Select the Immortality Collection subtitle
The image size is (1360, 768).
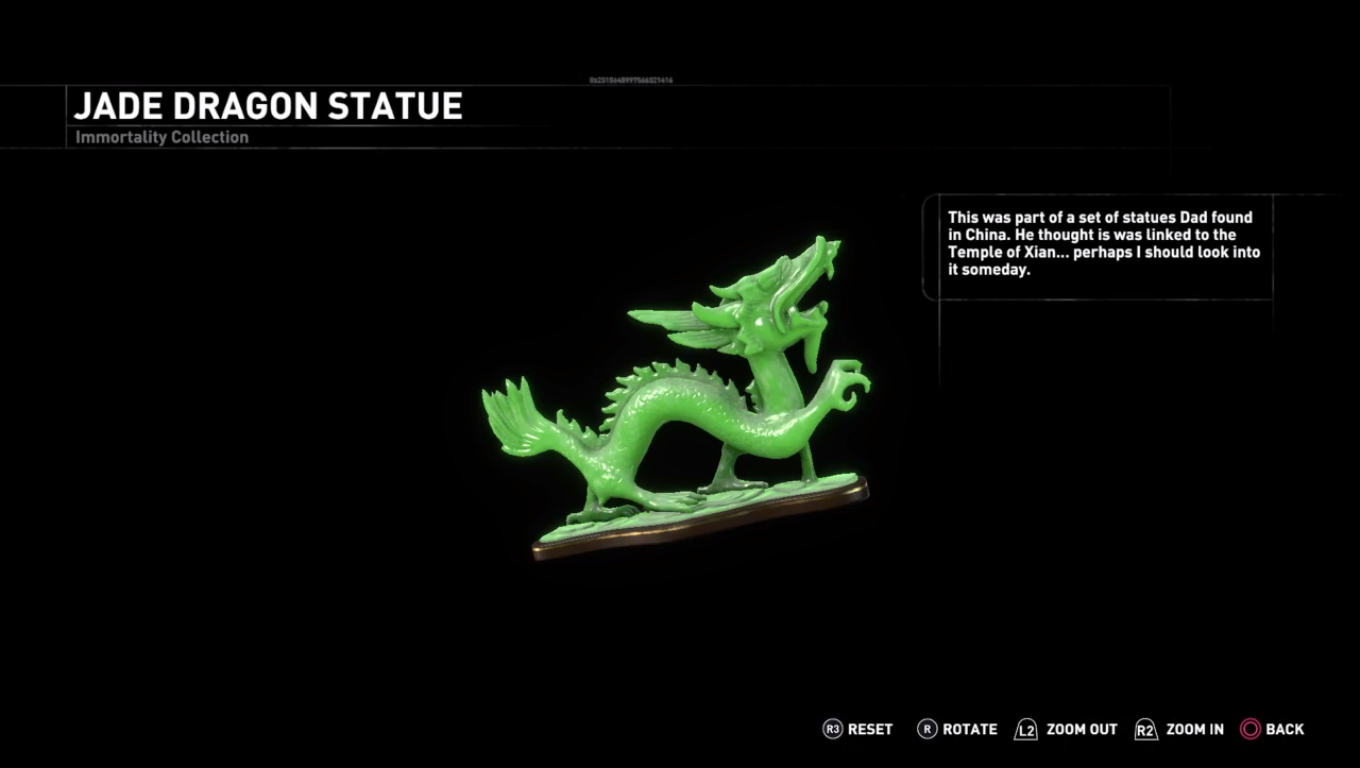click(162, 137)
